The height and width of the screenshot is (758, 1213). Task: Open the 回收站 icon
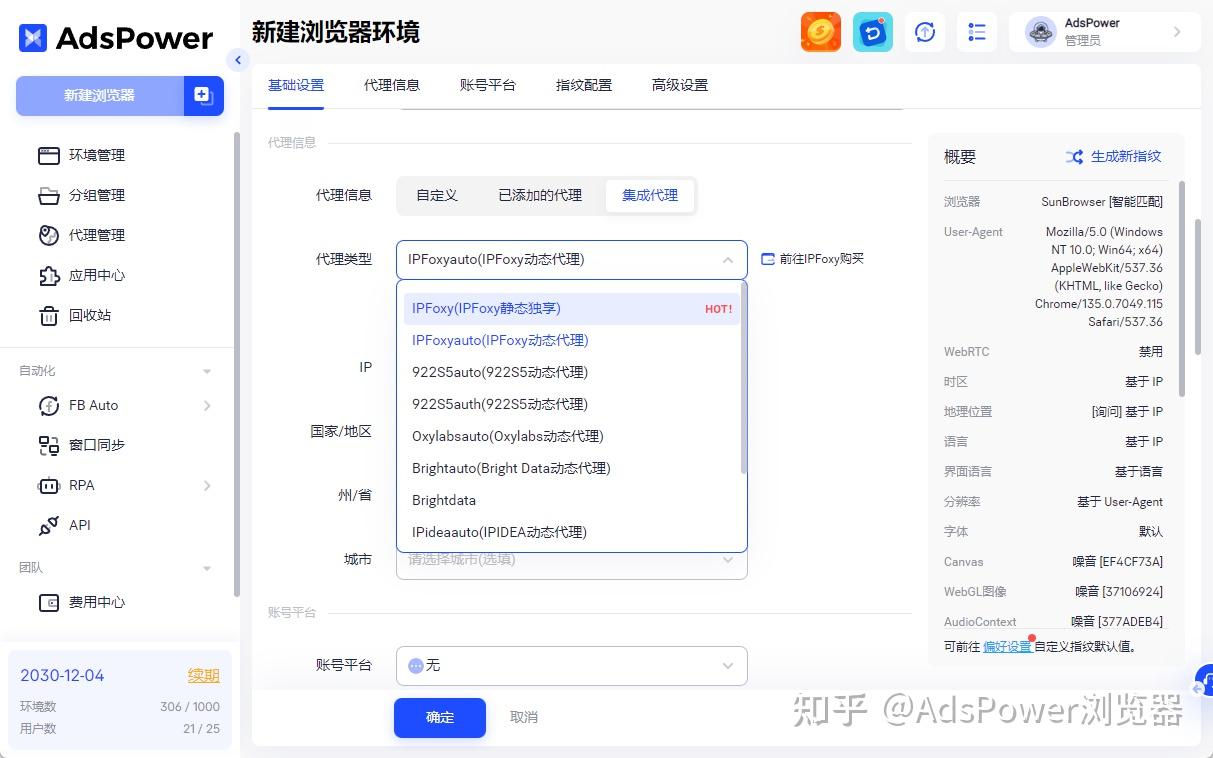click(49, 315)
